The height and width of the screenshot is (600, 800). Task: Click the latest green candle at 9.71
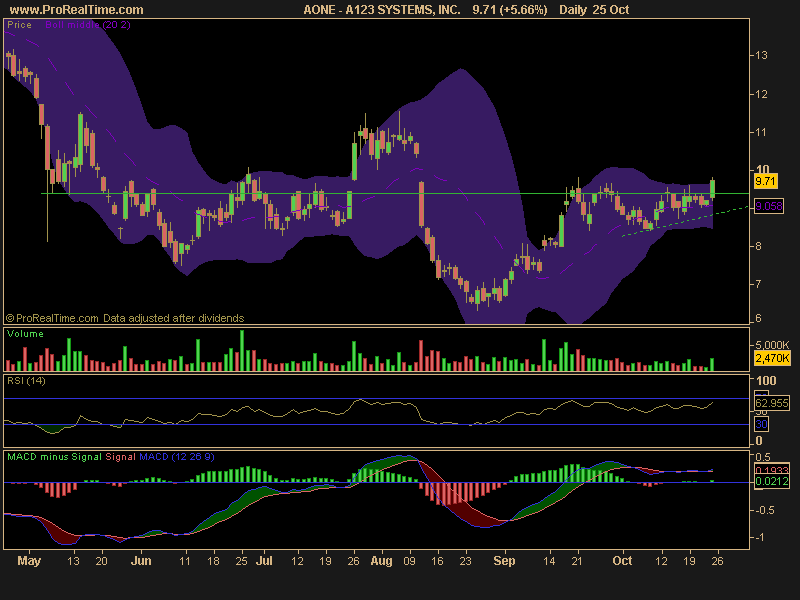click(x=712, y=189)
